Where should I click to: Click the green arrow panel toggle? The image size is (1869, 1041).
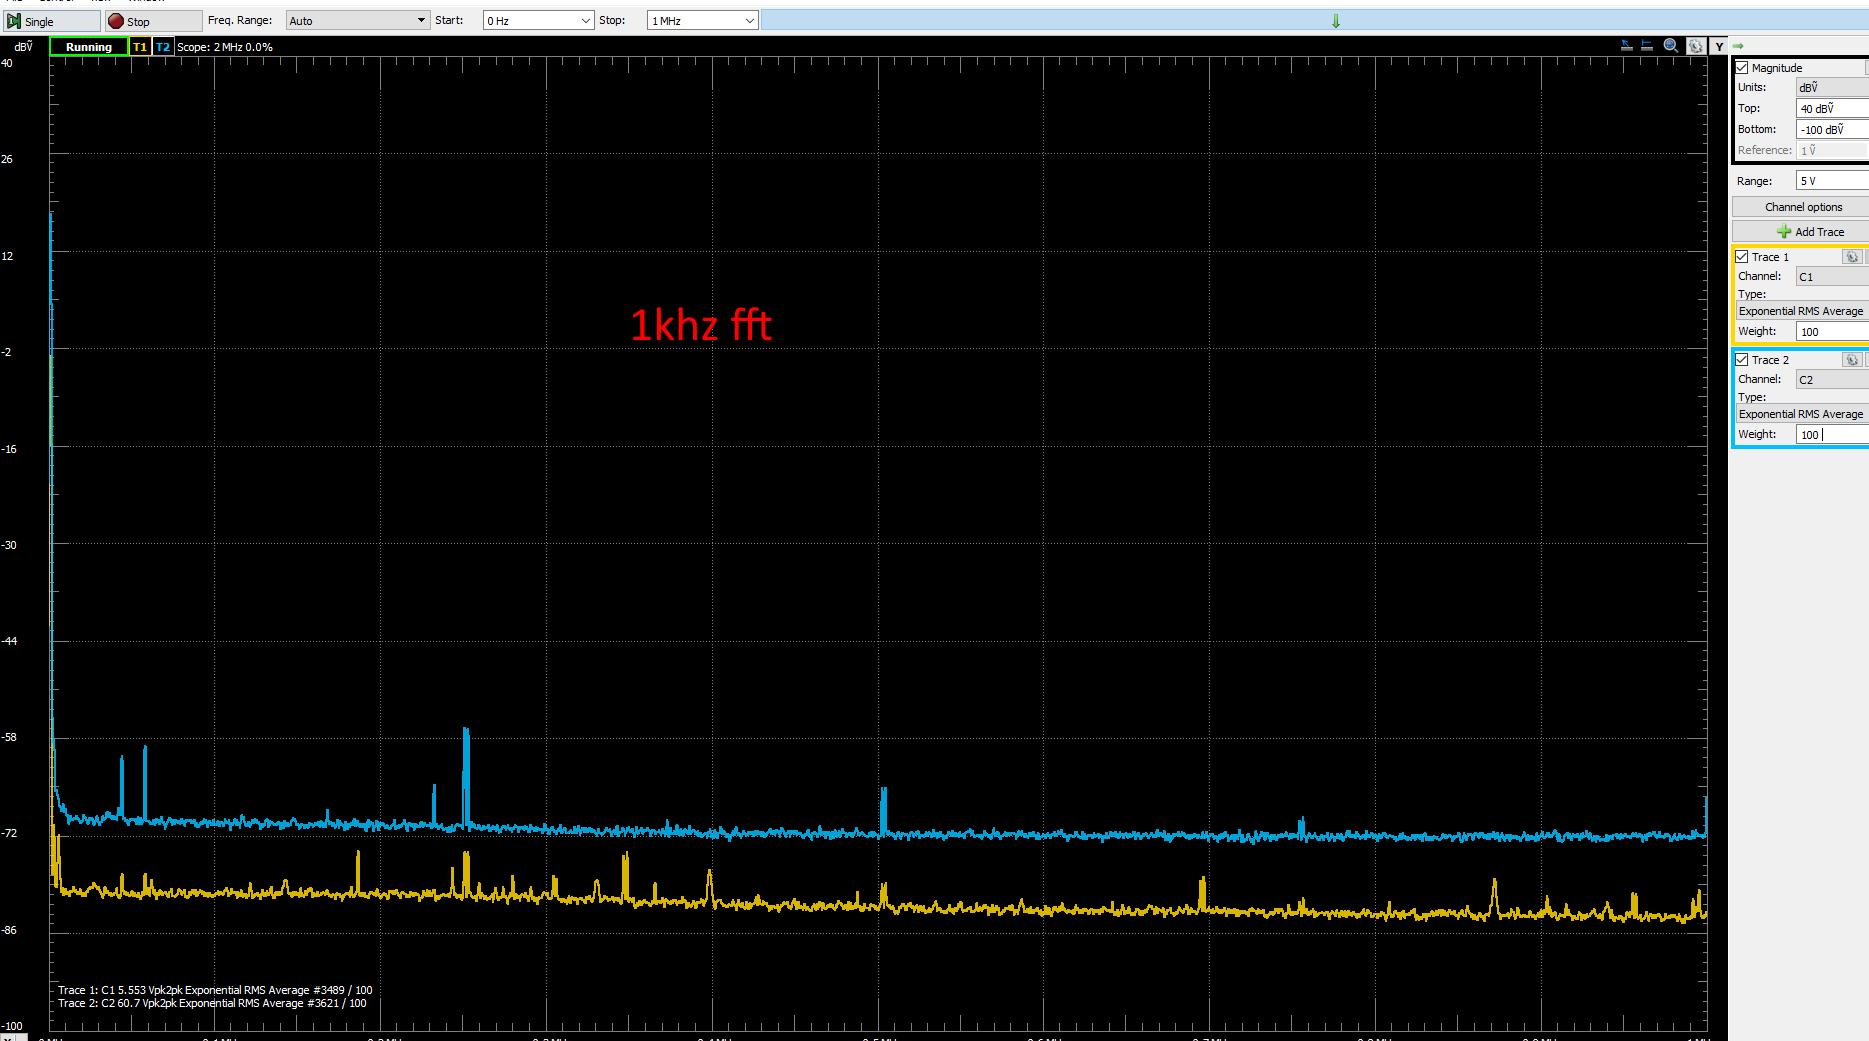click(x=1738, y=46)
